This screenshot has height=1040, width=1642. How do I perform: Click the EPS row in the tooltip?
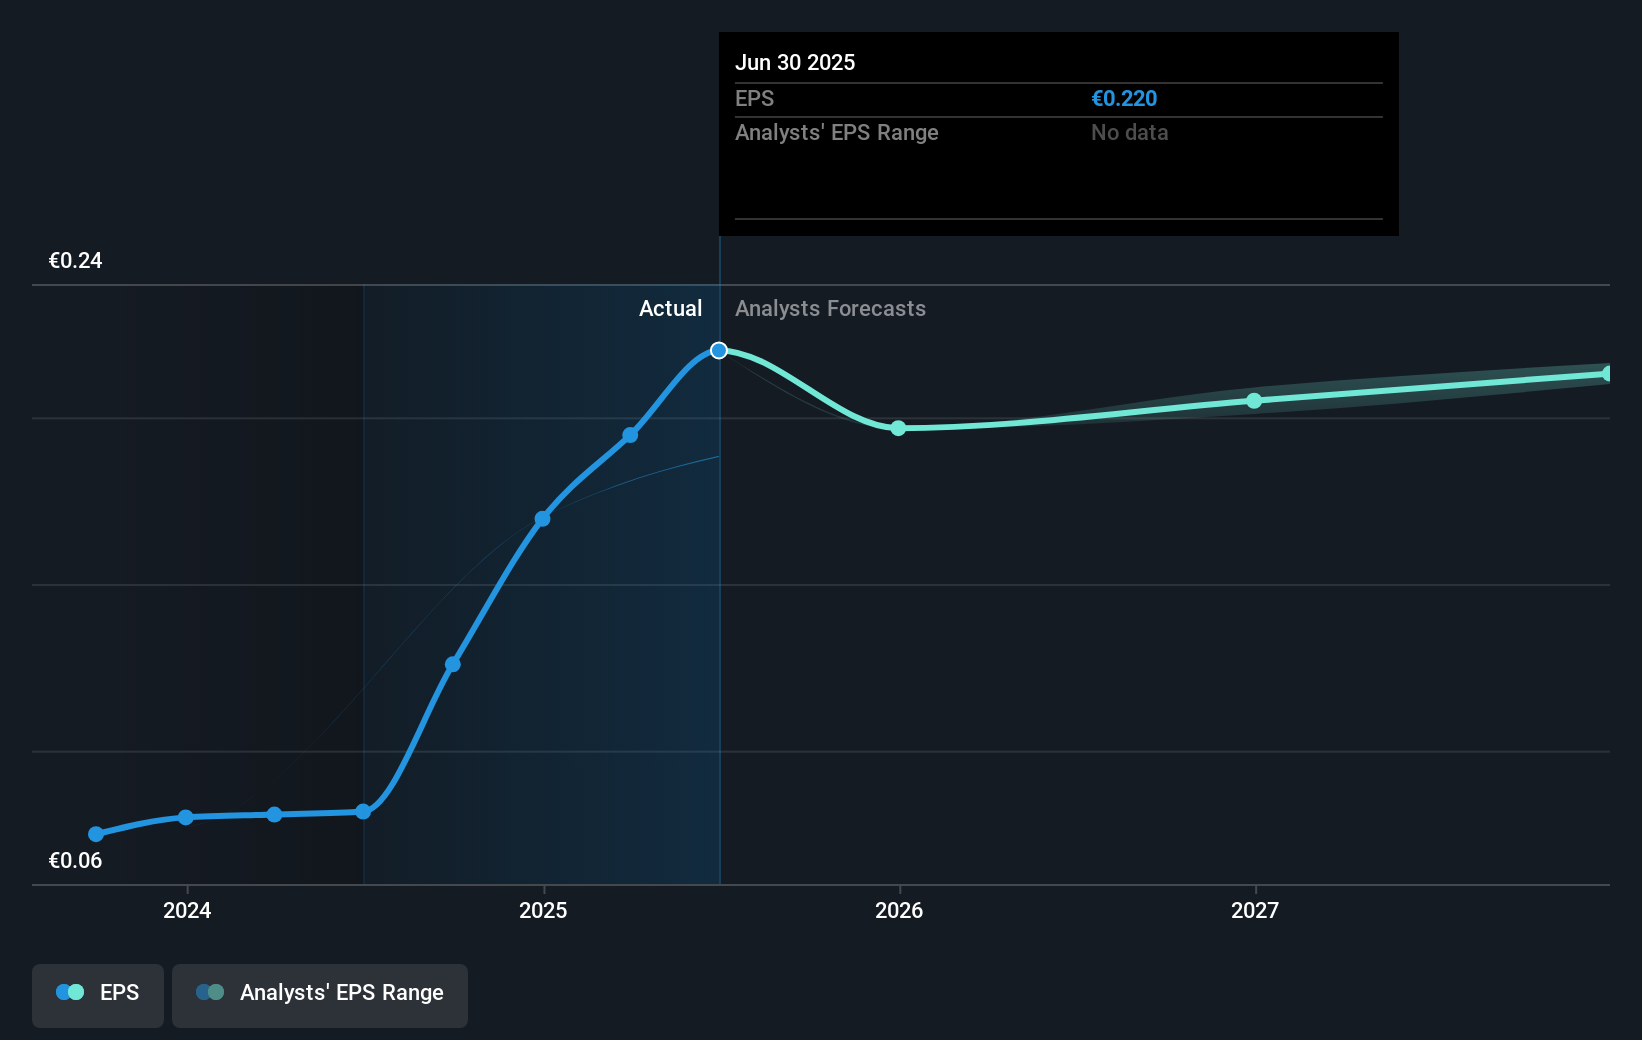(753, 99)
